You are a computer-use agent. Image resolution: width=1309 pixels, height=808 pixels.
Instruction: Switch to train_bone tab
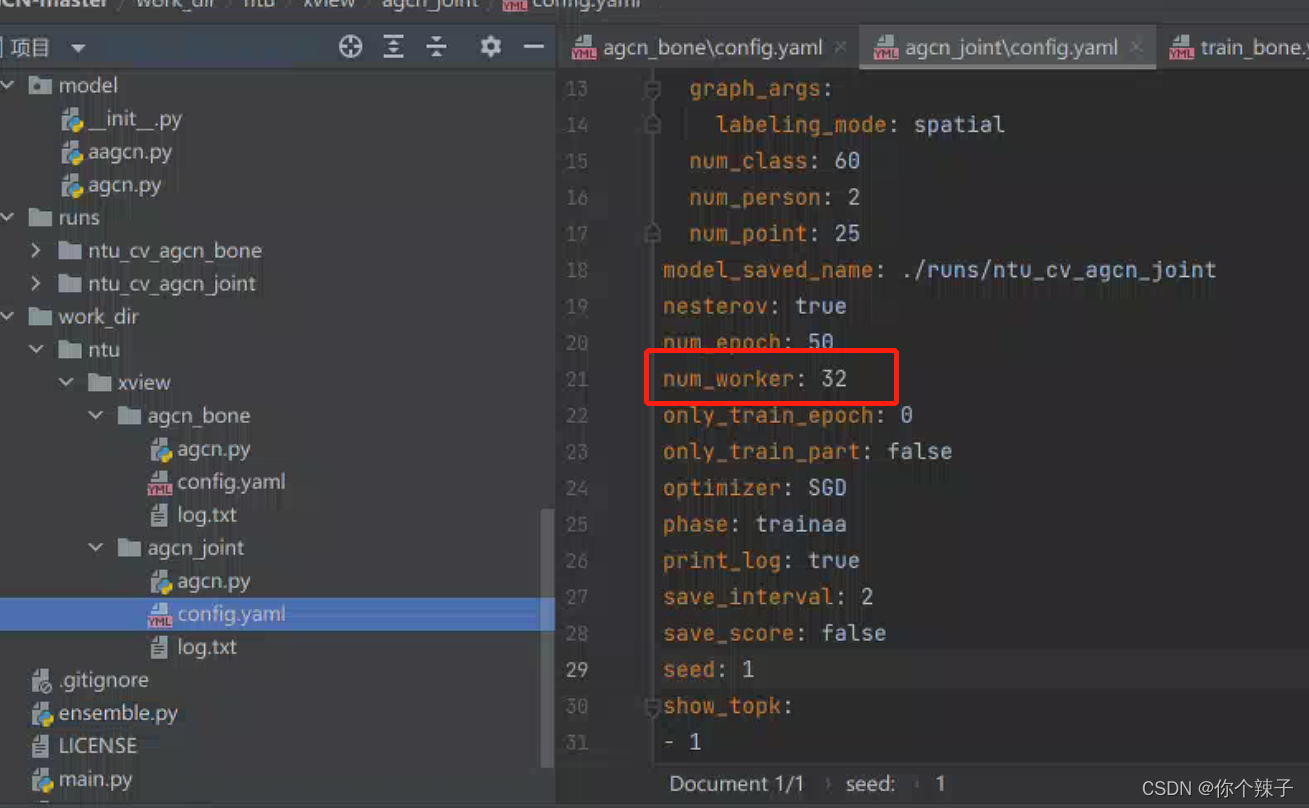(1238, 47)
